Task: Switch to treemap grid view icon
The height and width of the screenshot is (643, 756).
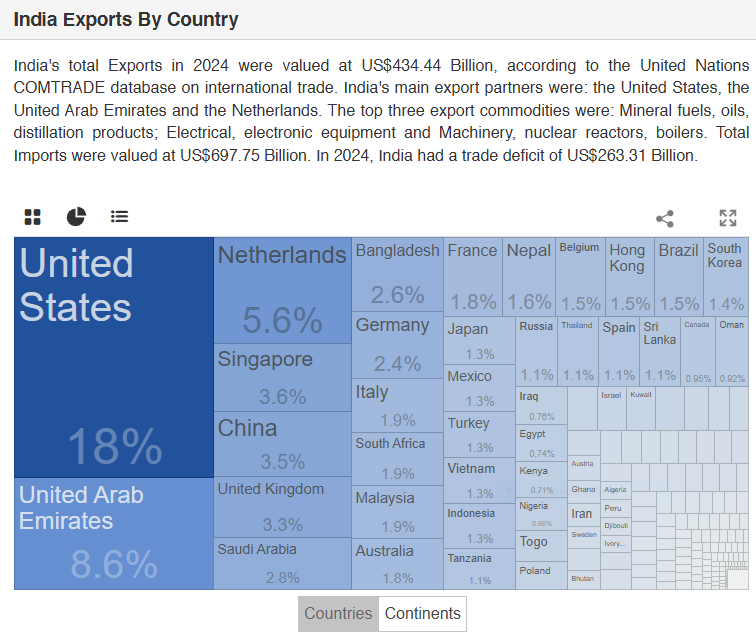Action: 33,217
